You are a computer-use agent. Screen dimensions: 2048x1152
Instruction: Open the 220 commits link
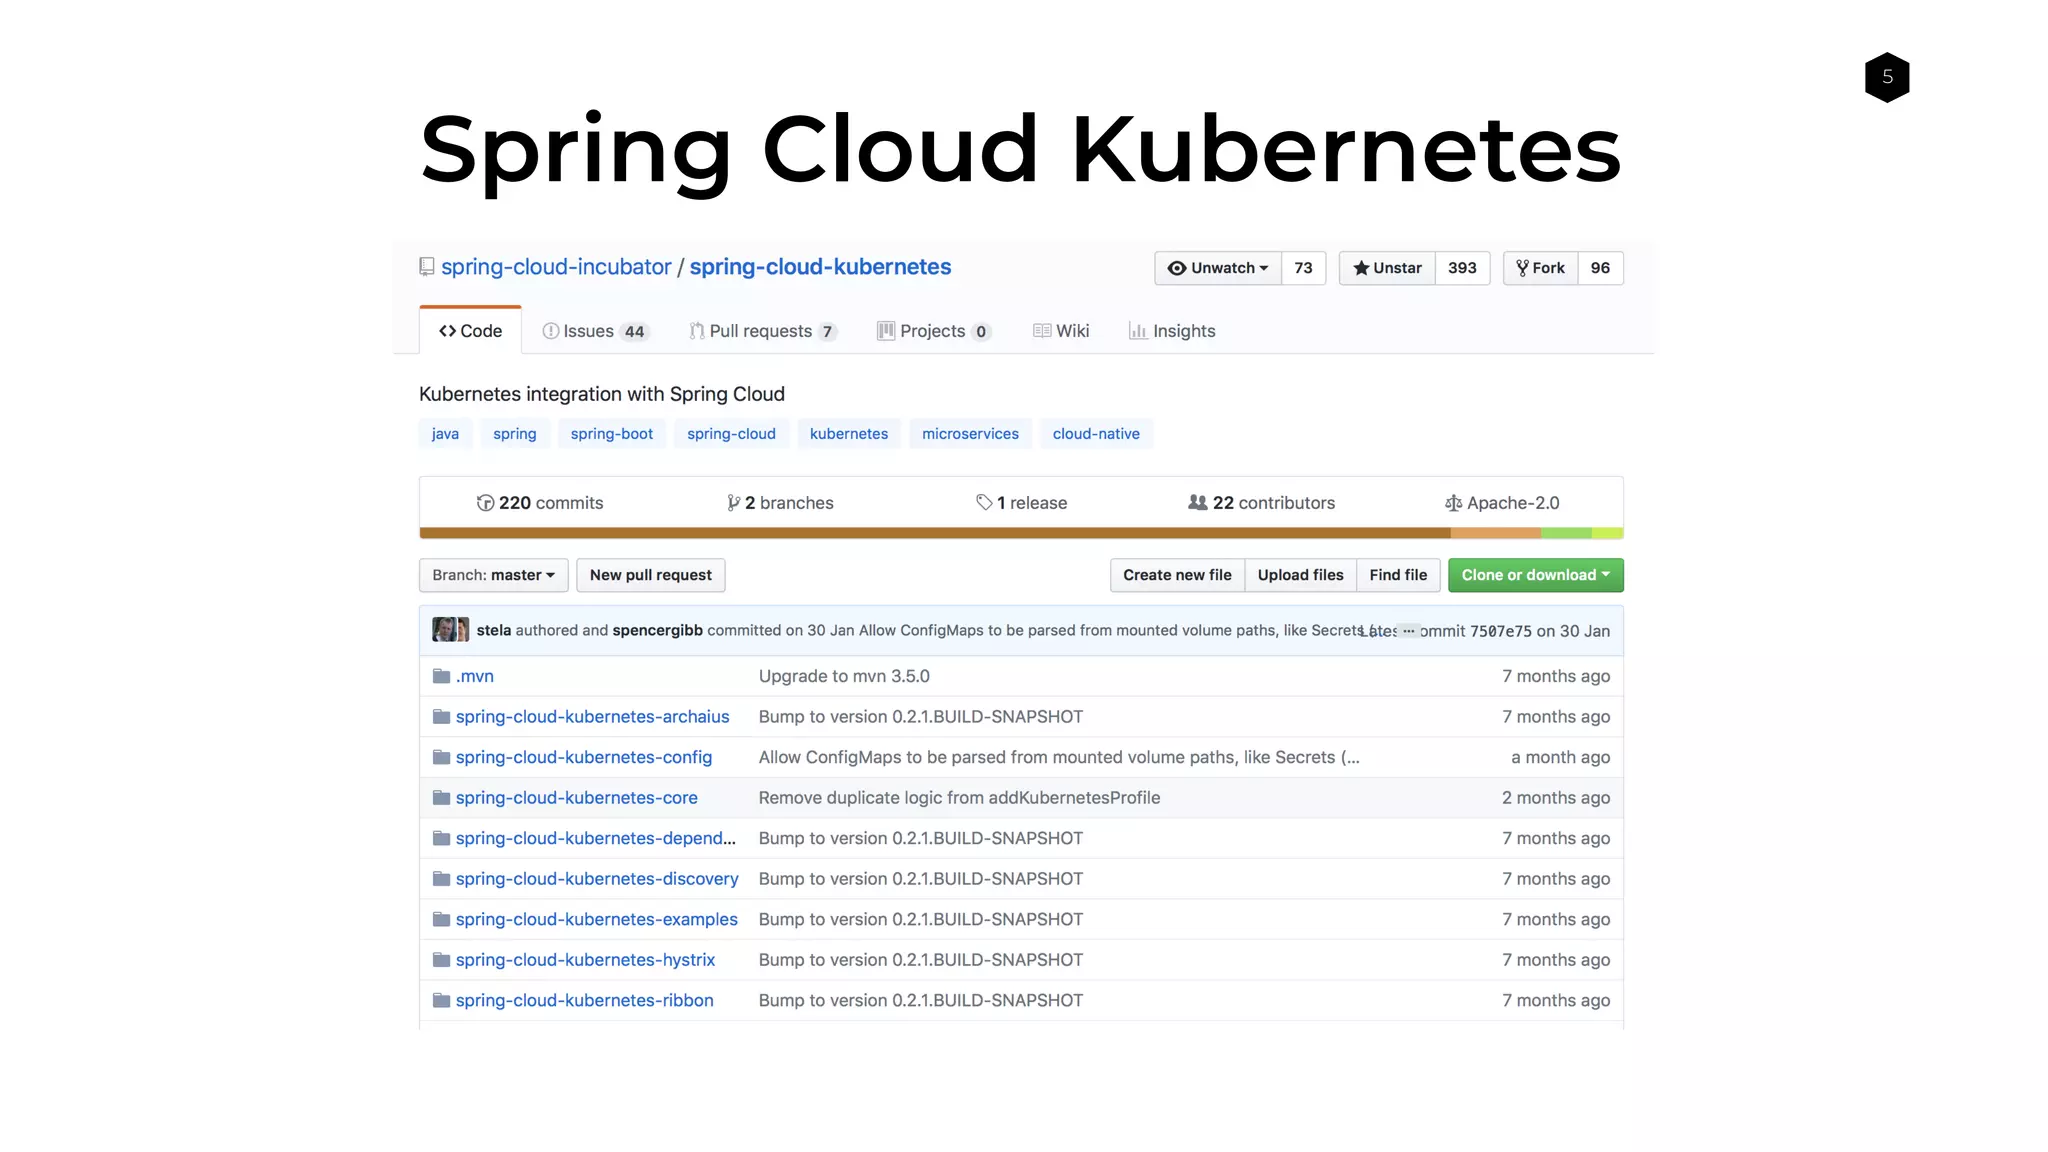(540, 503)
